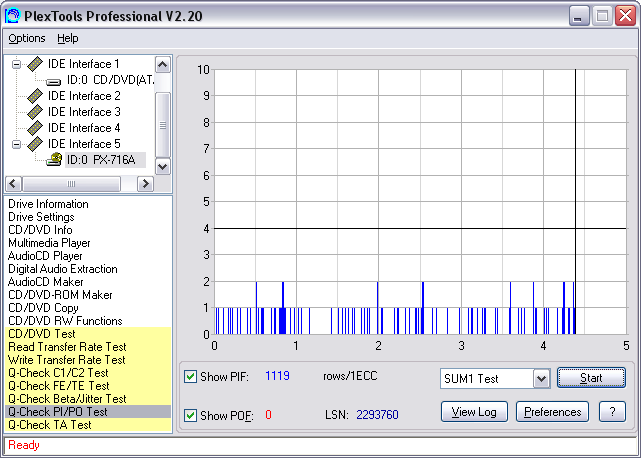Click the device tree horizontal scrollbar thumb
This screenshot has width=641, height=458.
(72, 184)
